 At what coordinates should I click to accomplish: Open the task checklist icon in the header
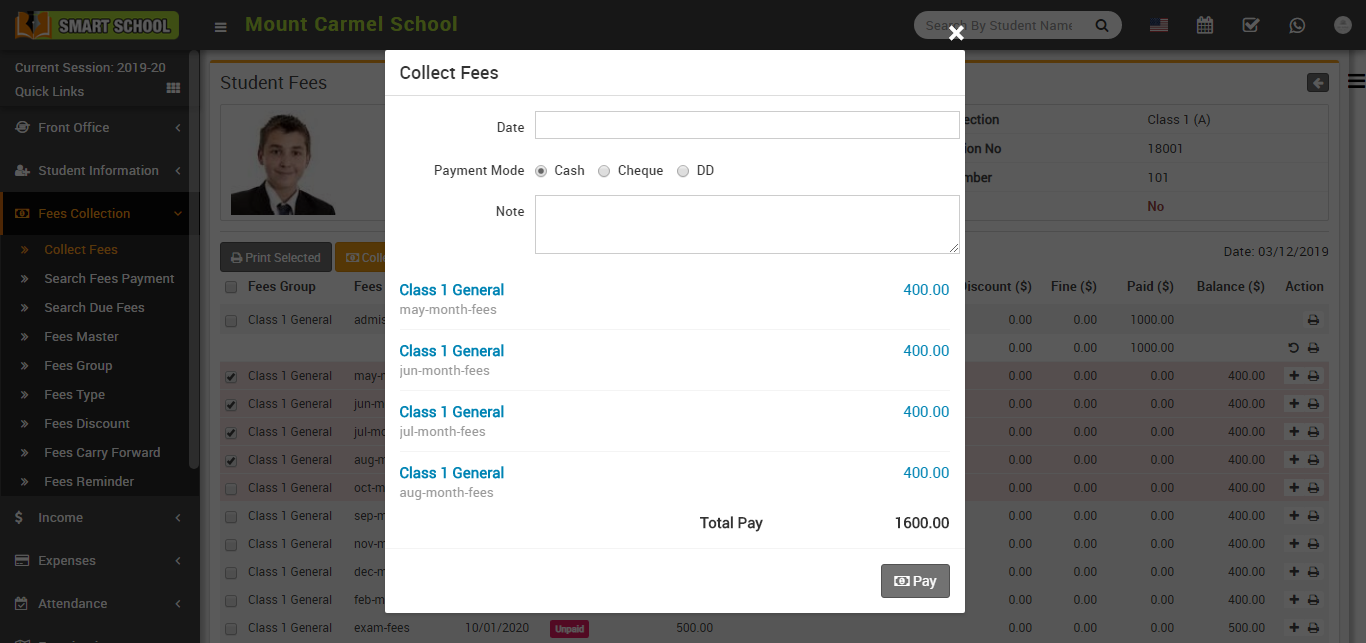[x=1250, y=26]
